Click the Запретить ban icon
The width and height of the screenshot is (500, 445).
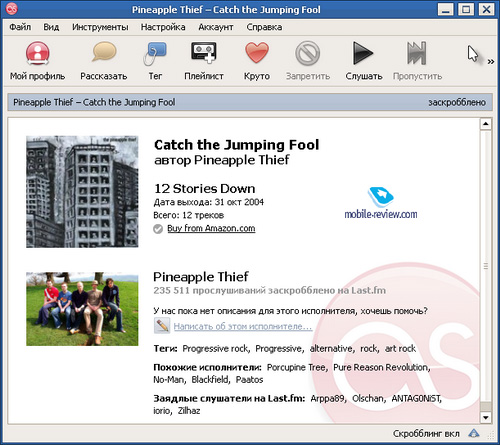click(x=308, y=53)
